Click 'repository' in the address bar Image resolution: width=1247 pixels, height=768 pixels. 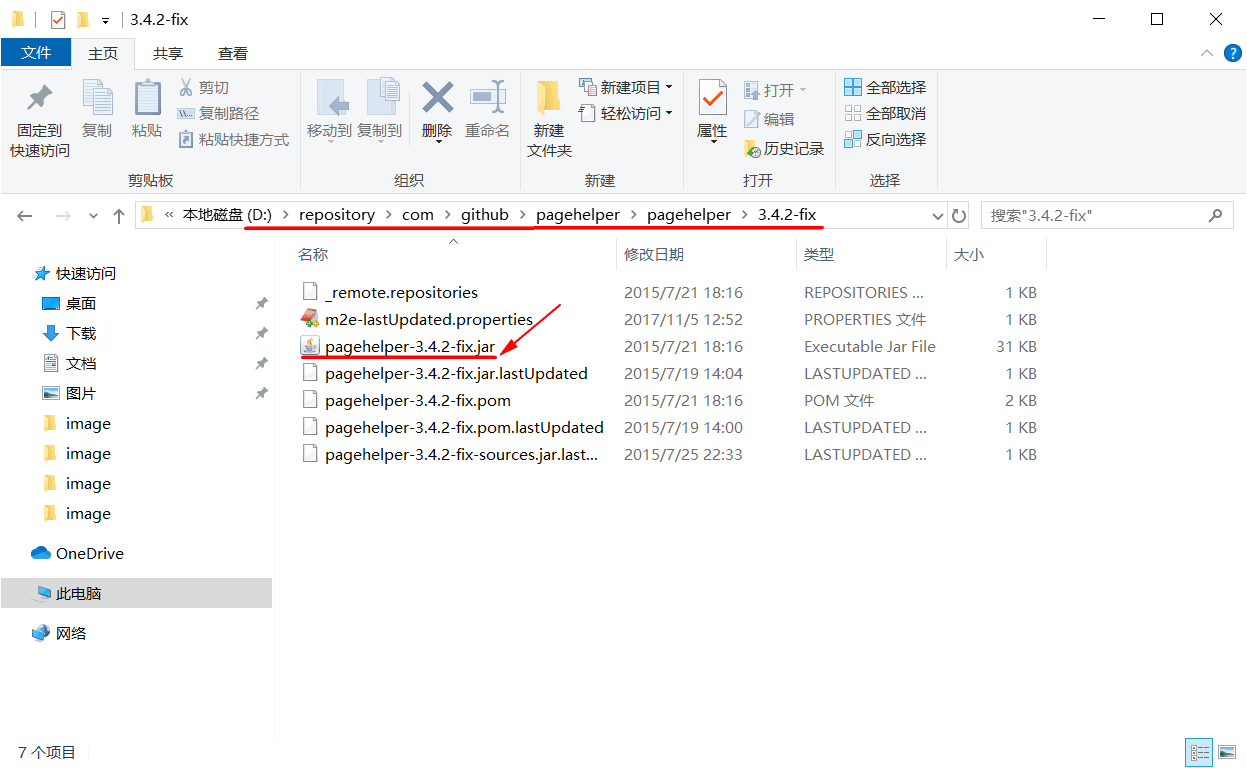point(337,215)
